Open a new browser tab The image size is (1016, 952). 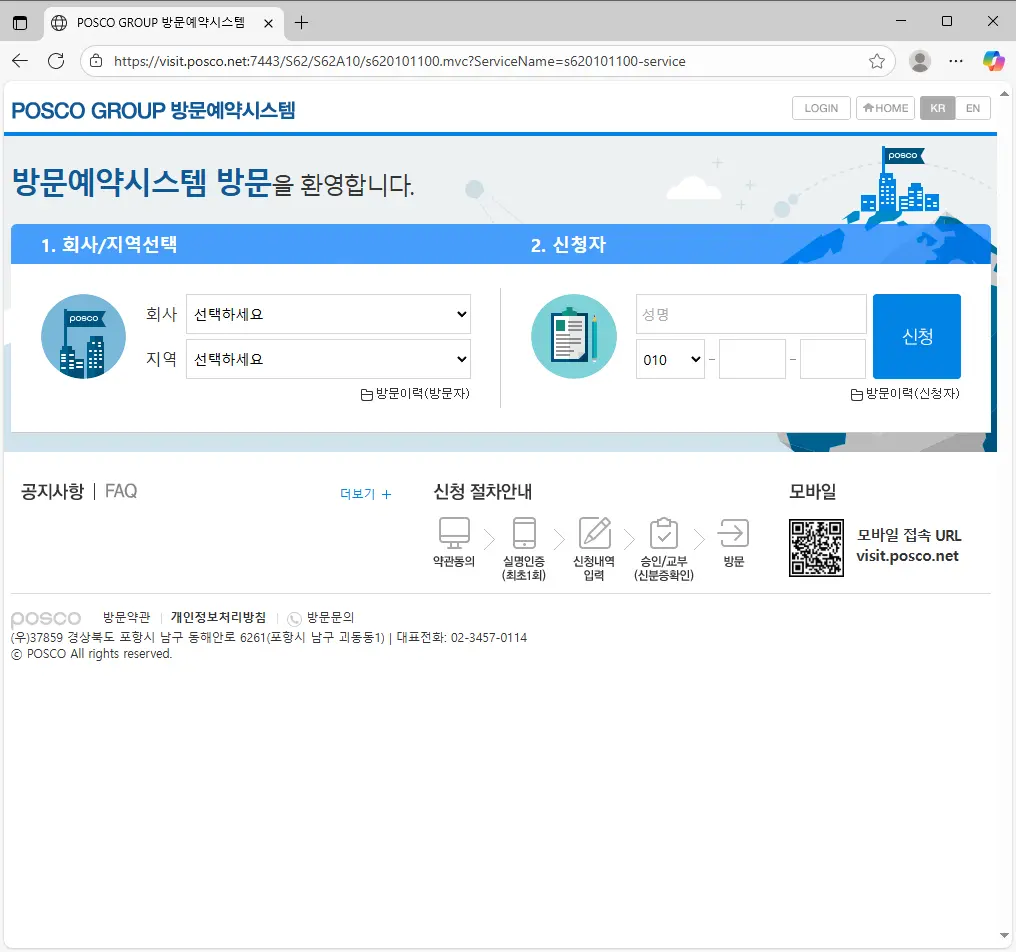[x=301, y=23]
